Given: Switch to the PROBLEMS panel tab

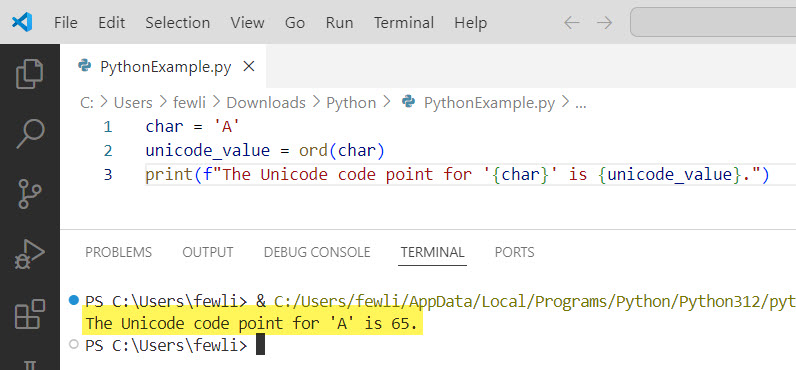Looking at the screenshot, I should click(118, 252).
